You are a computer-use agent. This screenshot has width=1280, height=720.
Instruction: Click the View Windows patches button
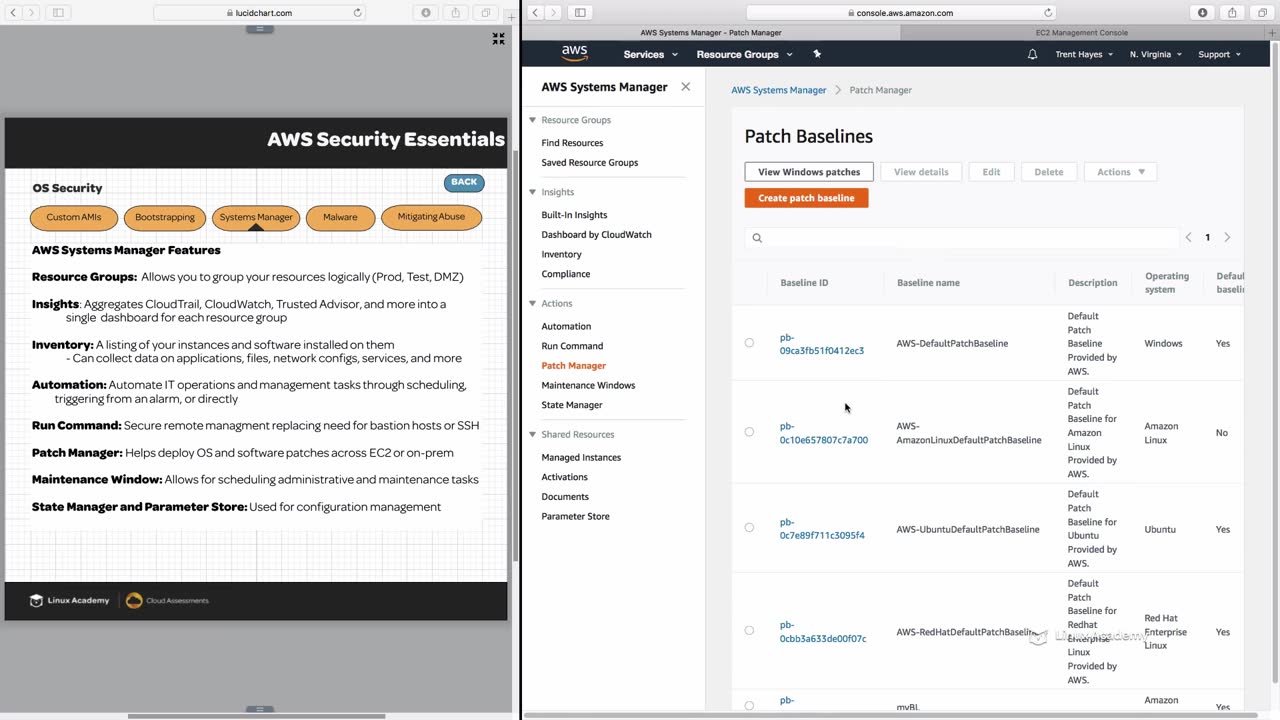click(809, 172)
